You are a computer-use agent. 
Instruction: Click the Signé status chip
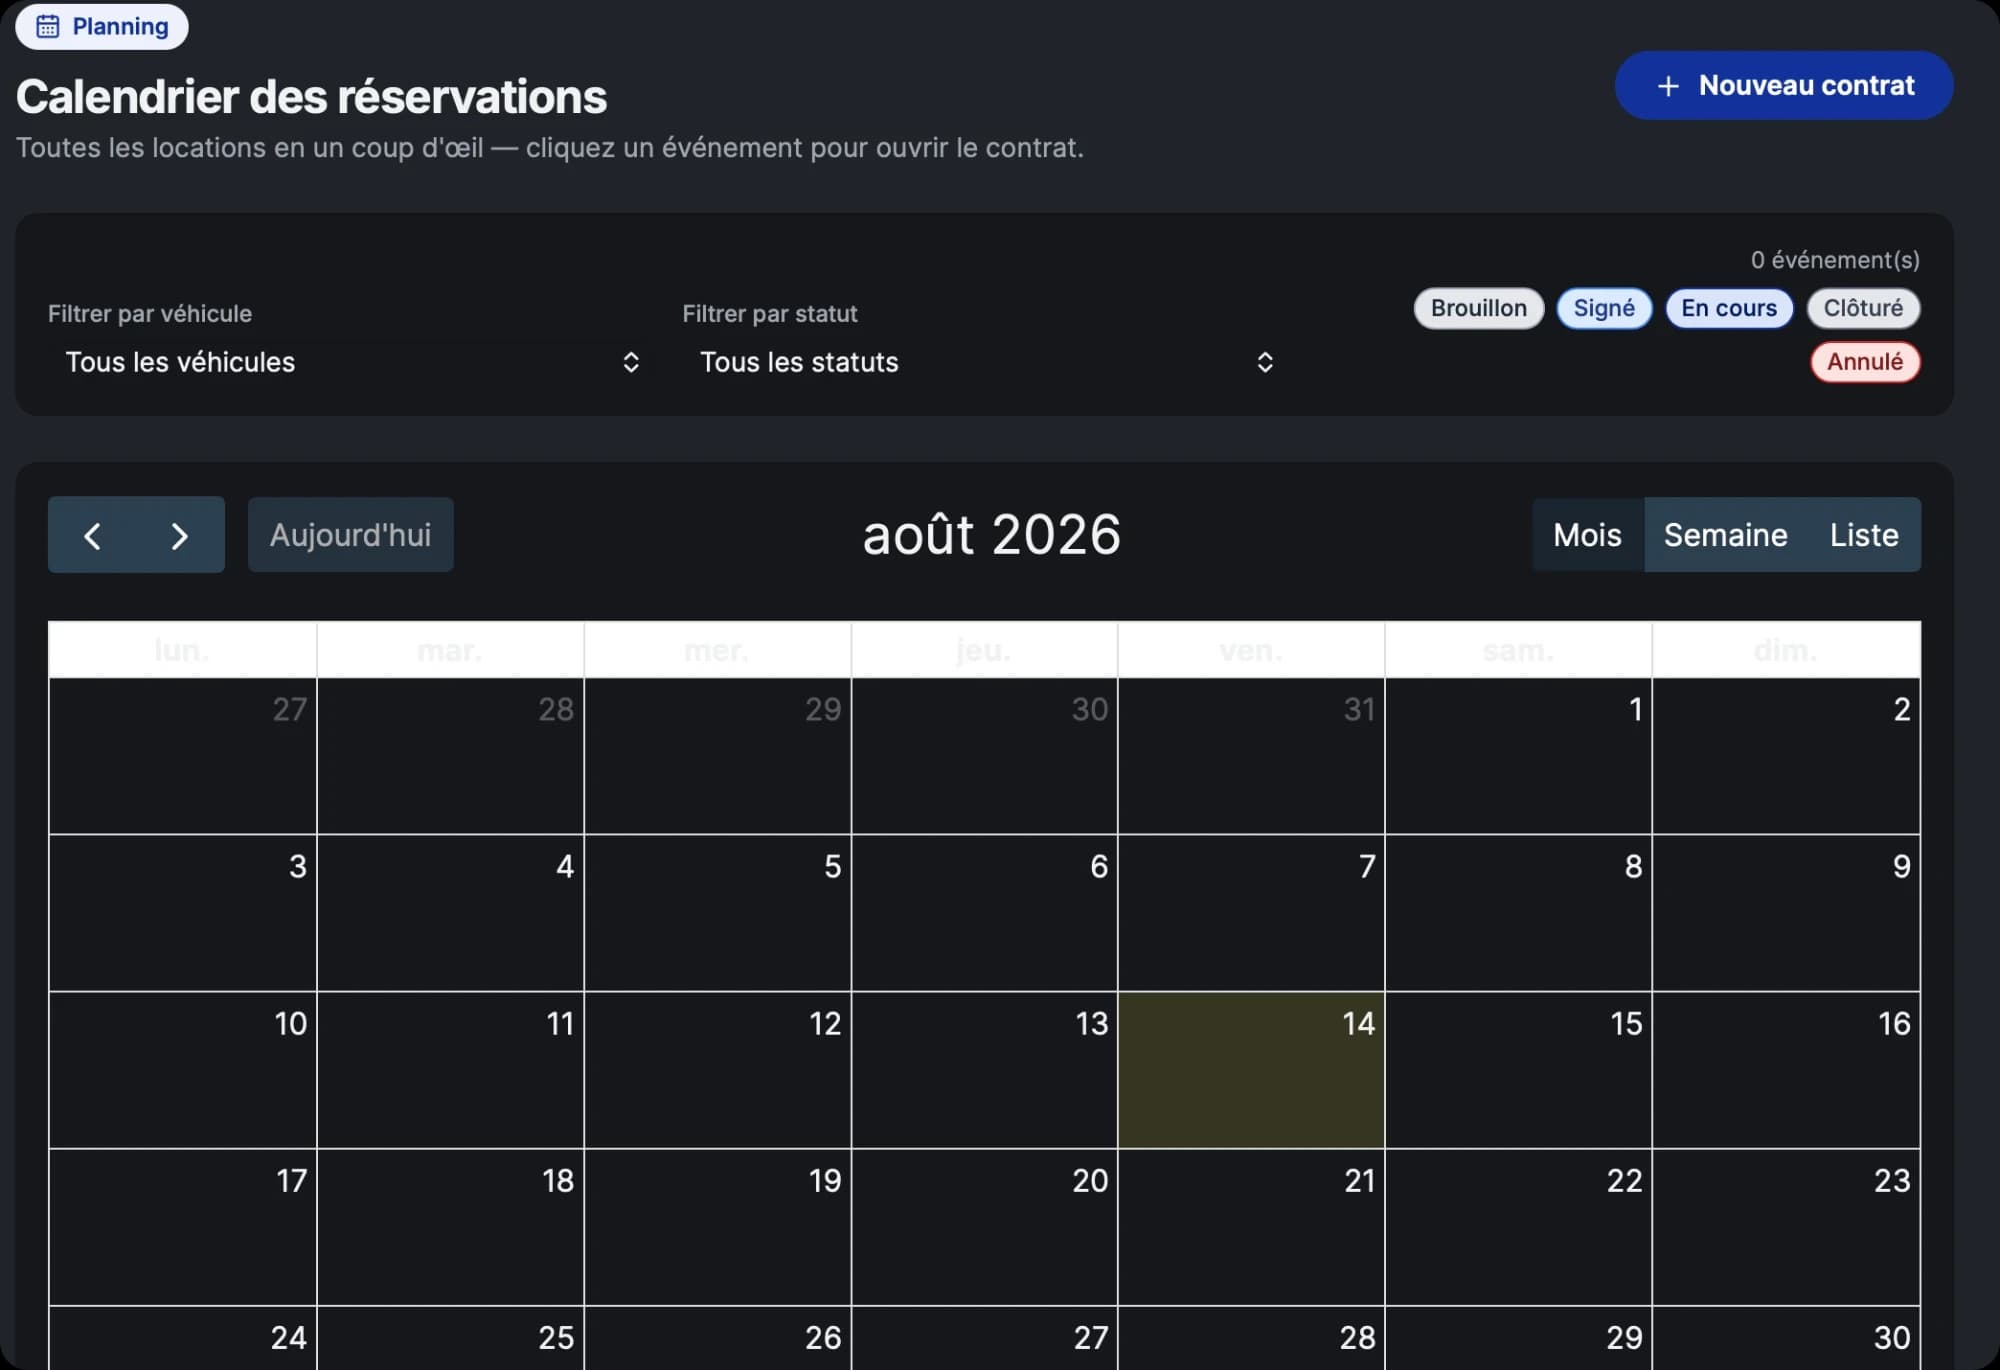coord(1604,308)
